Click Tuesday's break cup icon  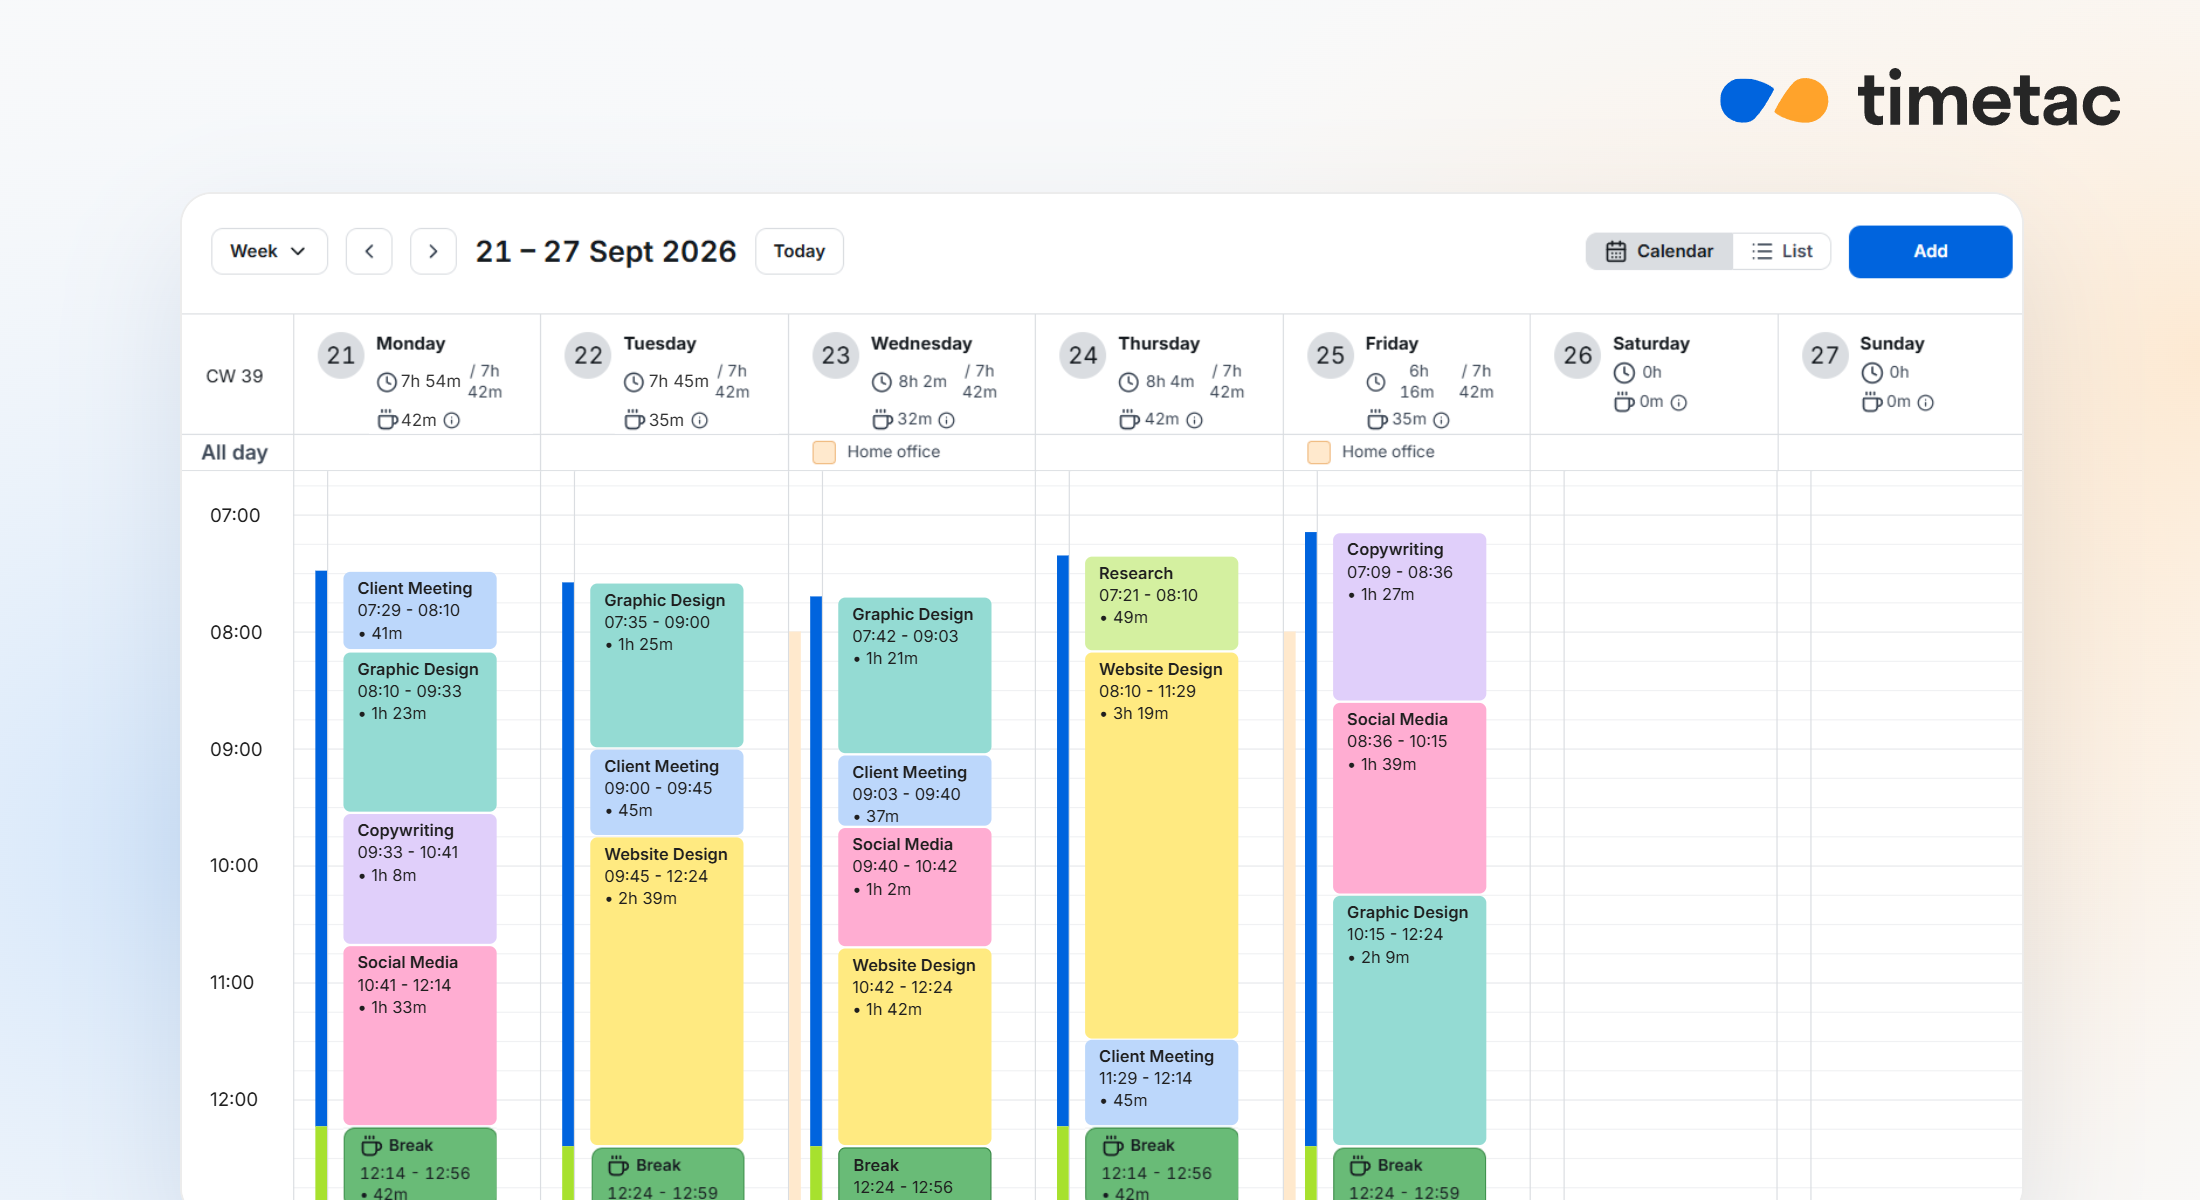point(634,420)
